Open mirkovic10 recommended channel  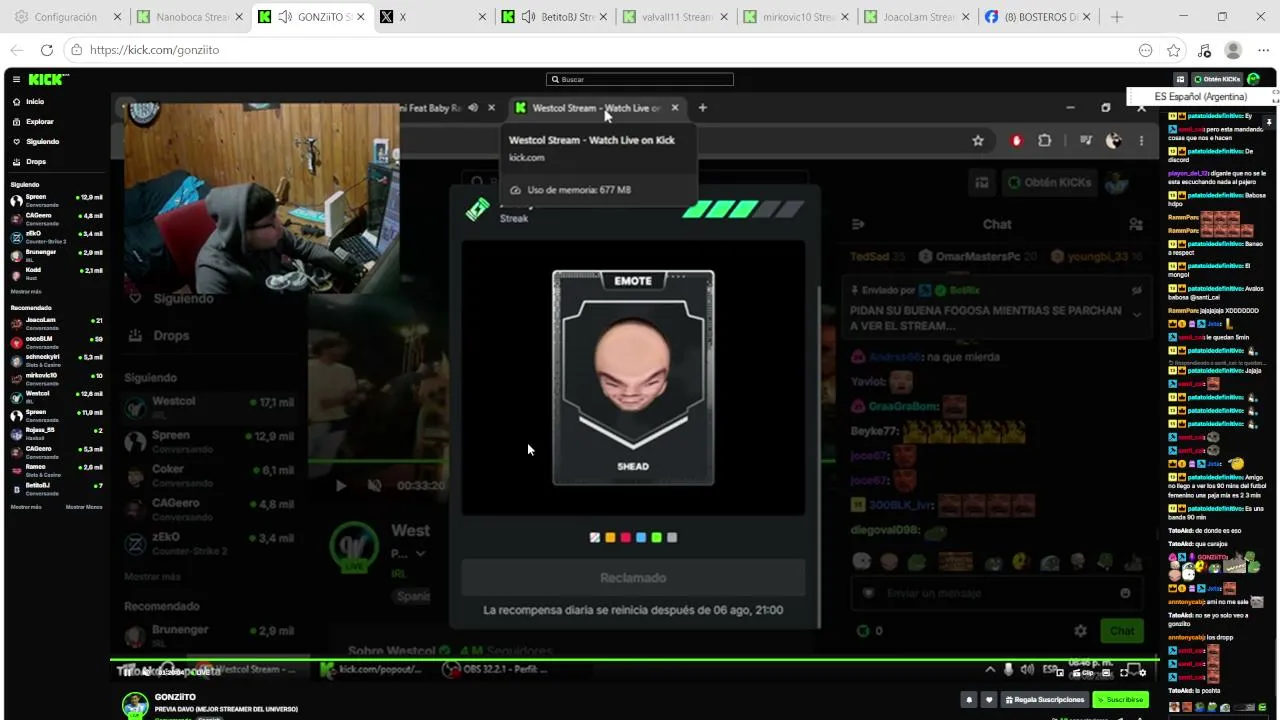pos(57,377)
